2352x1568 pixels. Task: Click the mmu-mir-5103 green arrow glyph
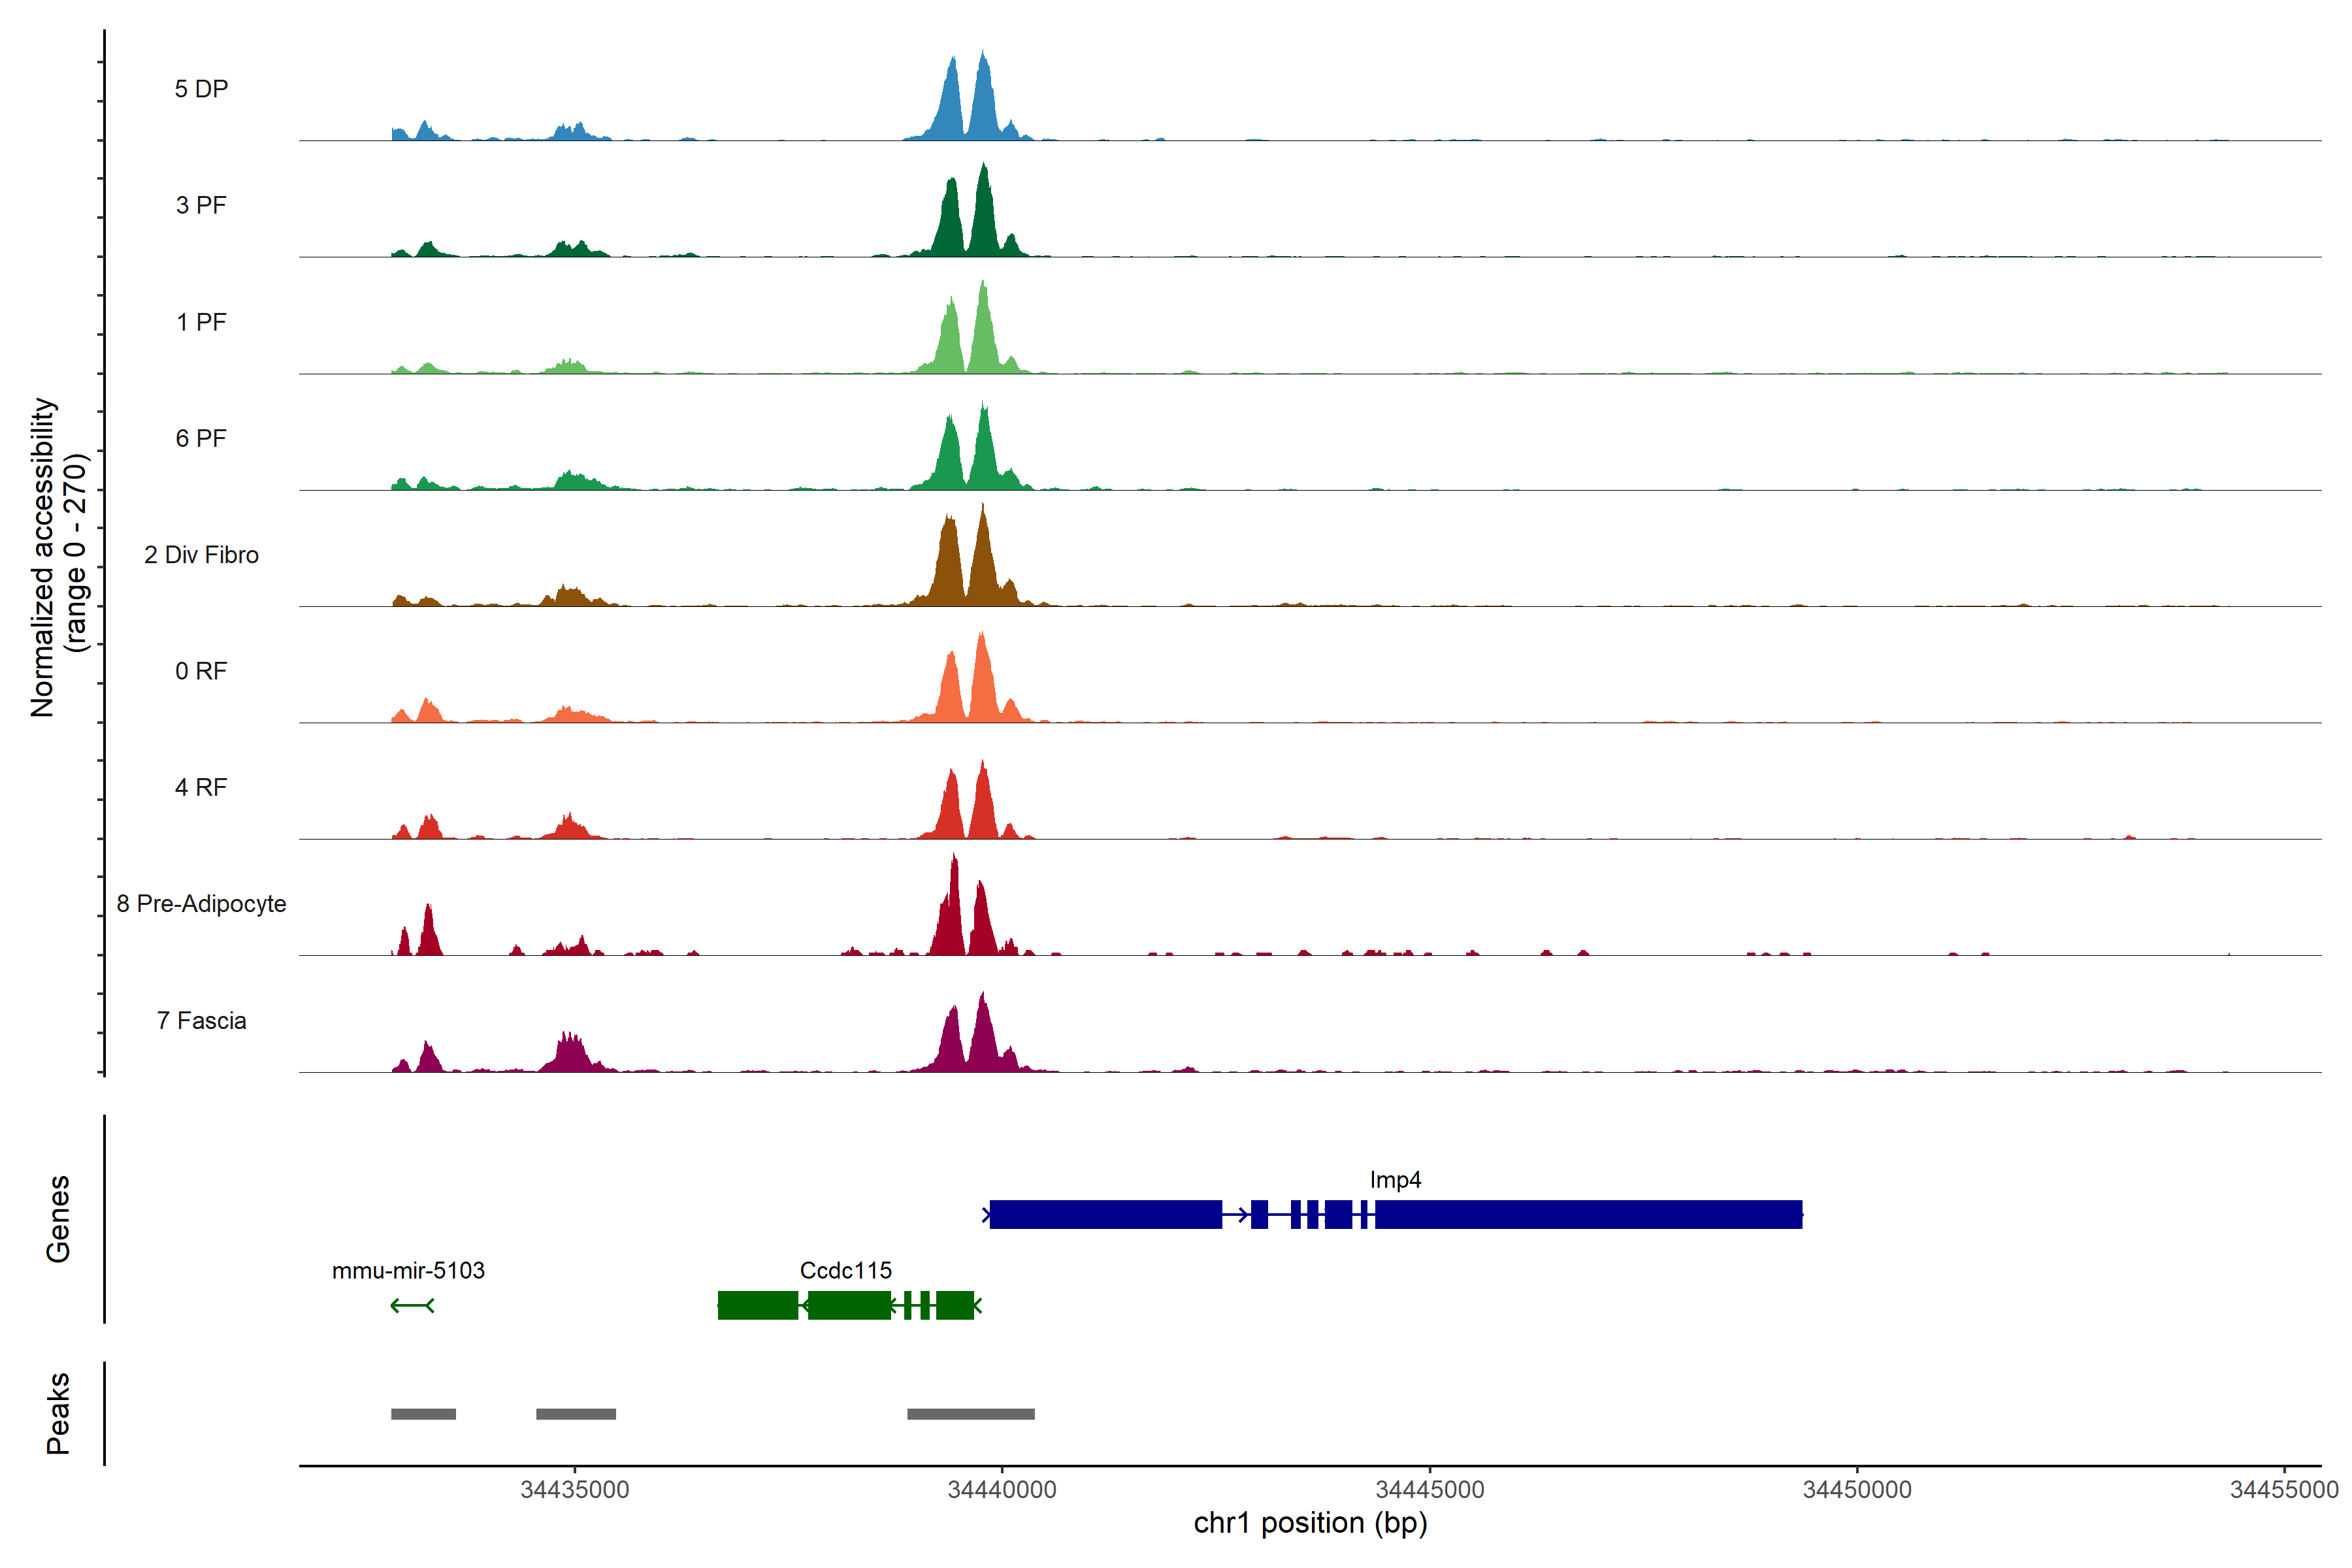pyautogui.click(x=412, y=1305)
